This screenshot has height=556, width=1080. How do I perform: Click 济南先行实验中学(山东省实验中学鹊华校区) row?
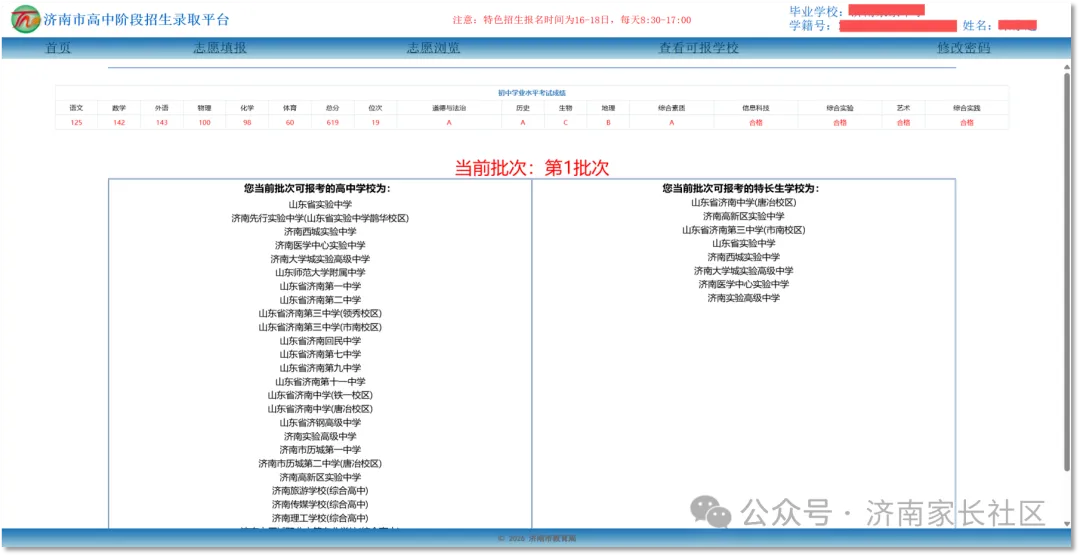point(320,218)
